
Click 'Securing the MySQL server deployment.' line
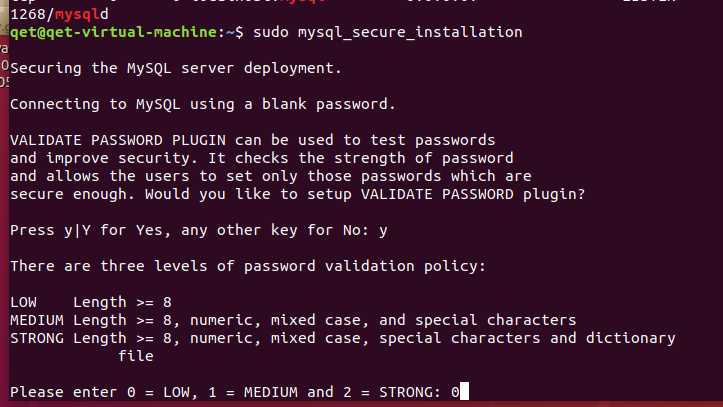[176, 68]
